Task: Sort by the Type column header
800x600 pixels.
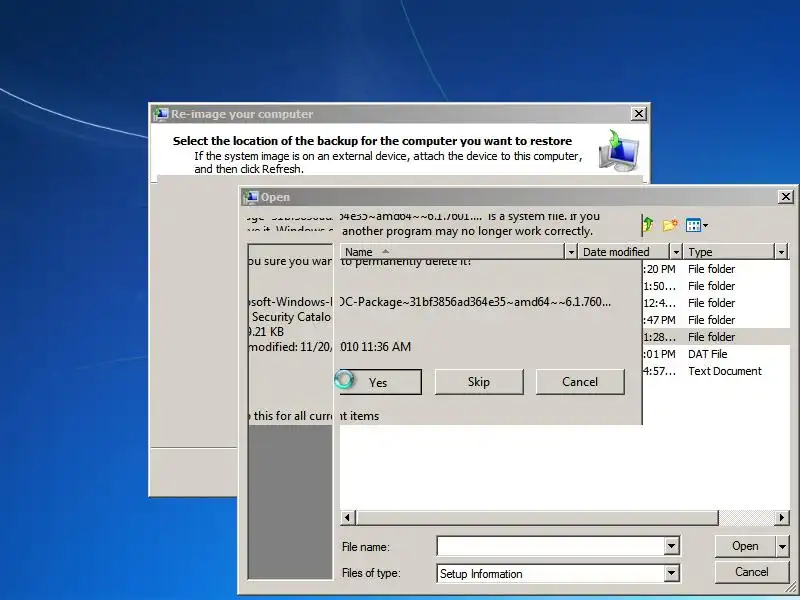Action: tap(729, 252)
